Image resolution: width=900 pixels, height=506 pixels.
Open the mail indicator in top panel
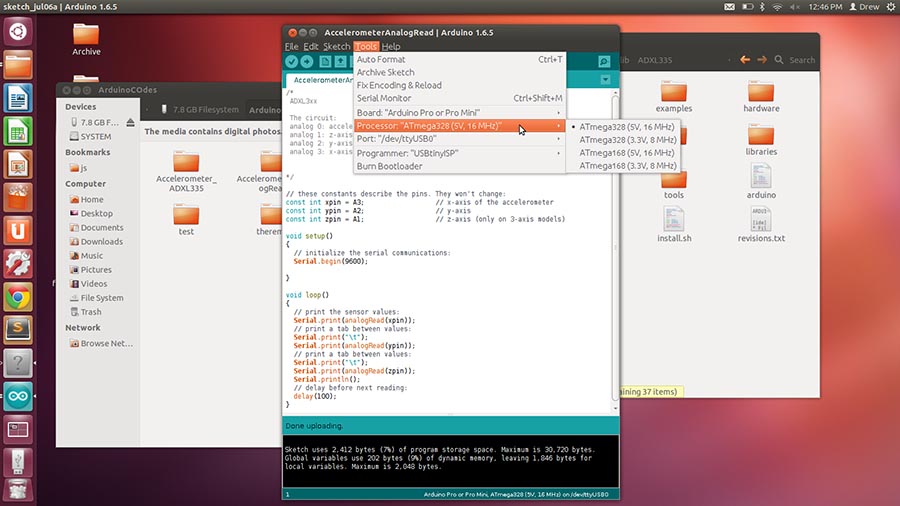729,7
